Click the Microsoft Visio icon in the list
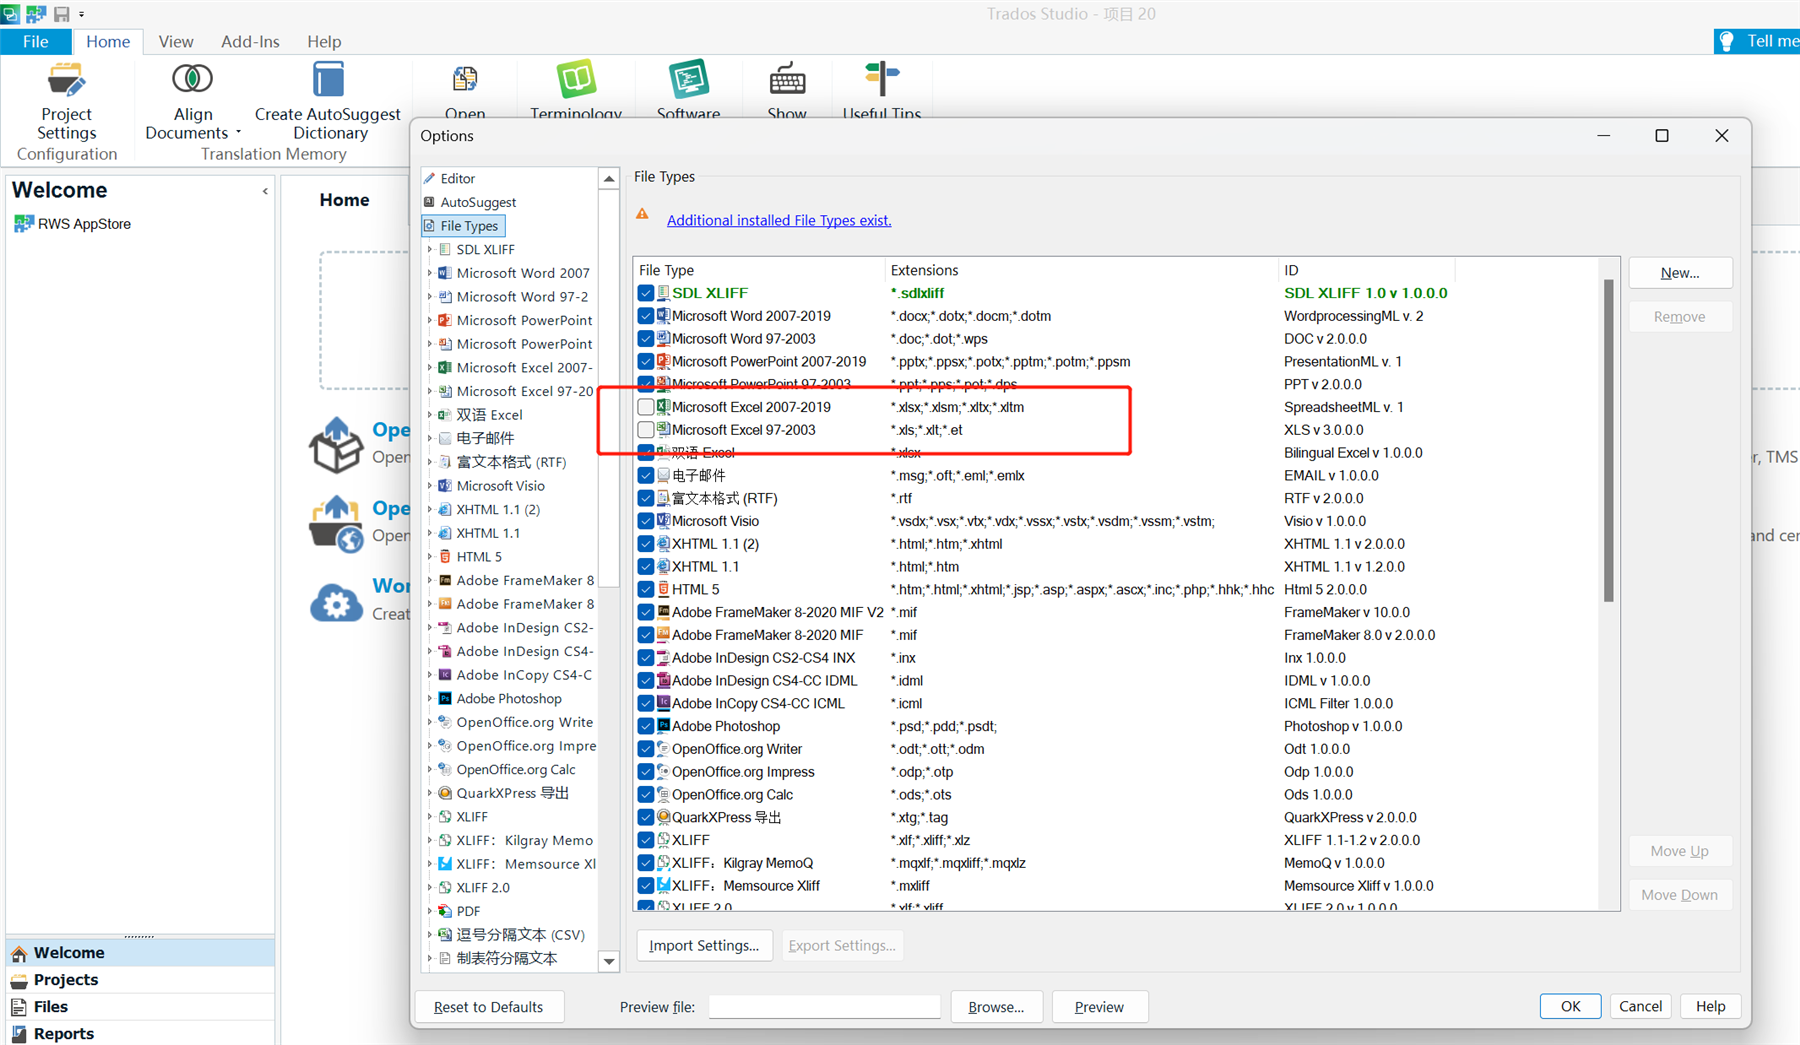Viewport: 1800px width, 1045px height. [x=663, y=521]
